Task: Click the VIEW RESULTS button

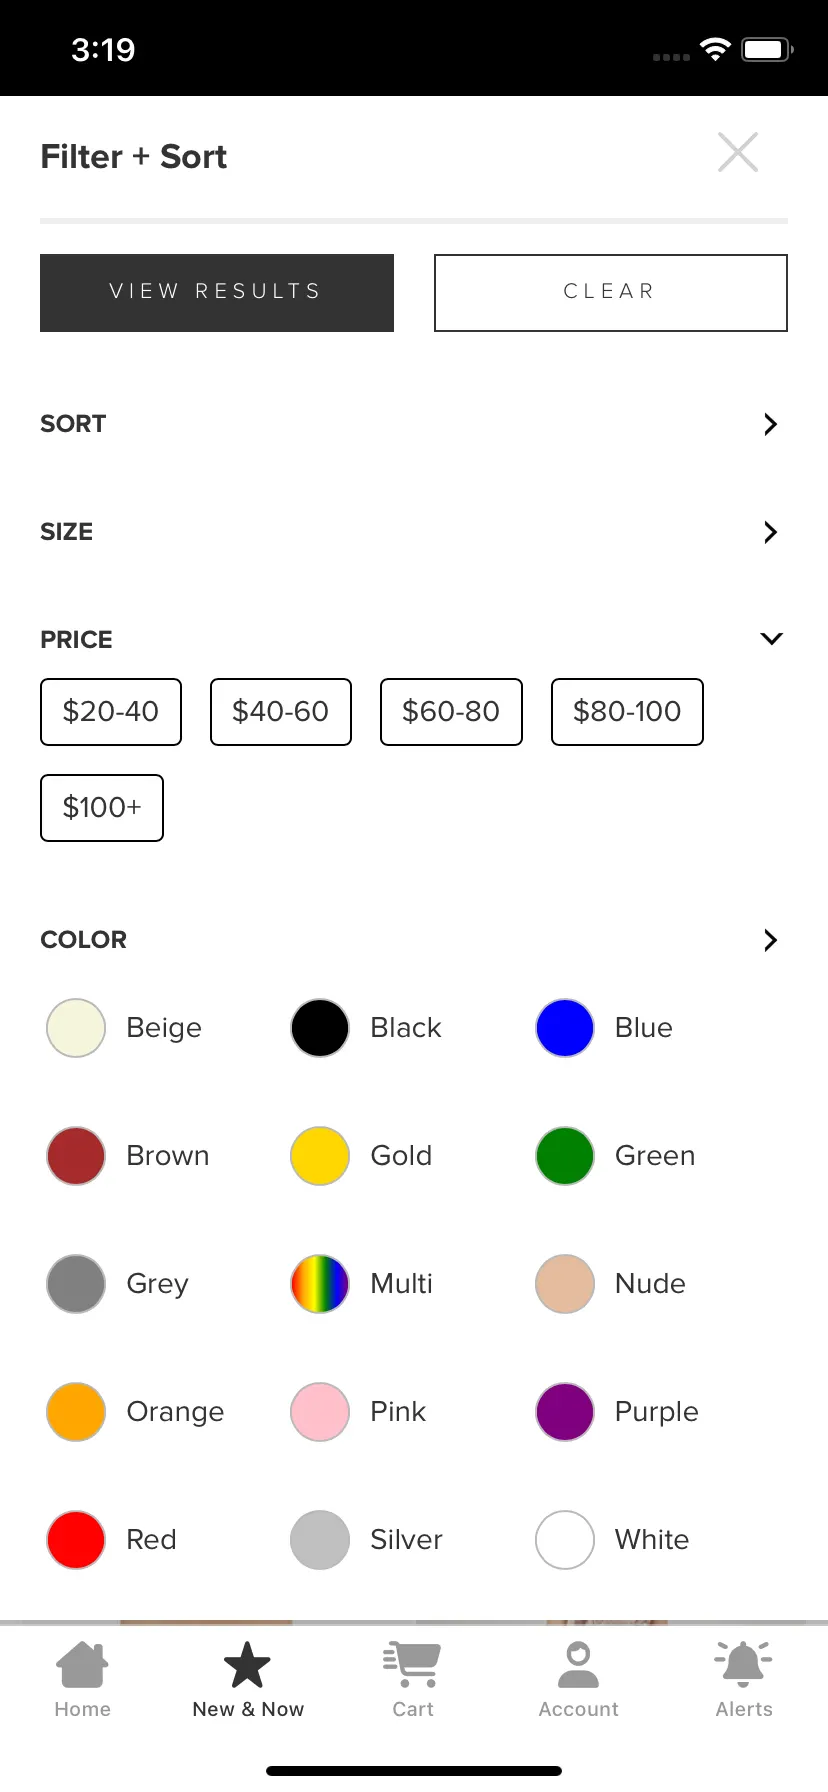Action: (x=217, y=293)
